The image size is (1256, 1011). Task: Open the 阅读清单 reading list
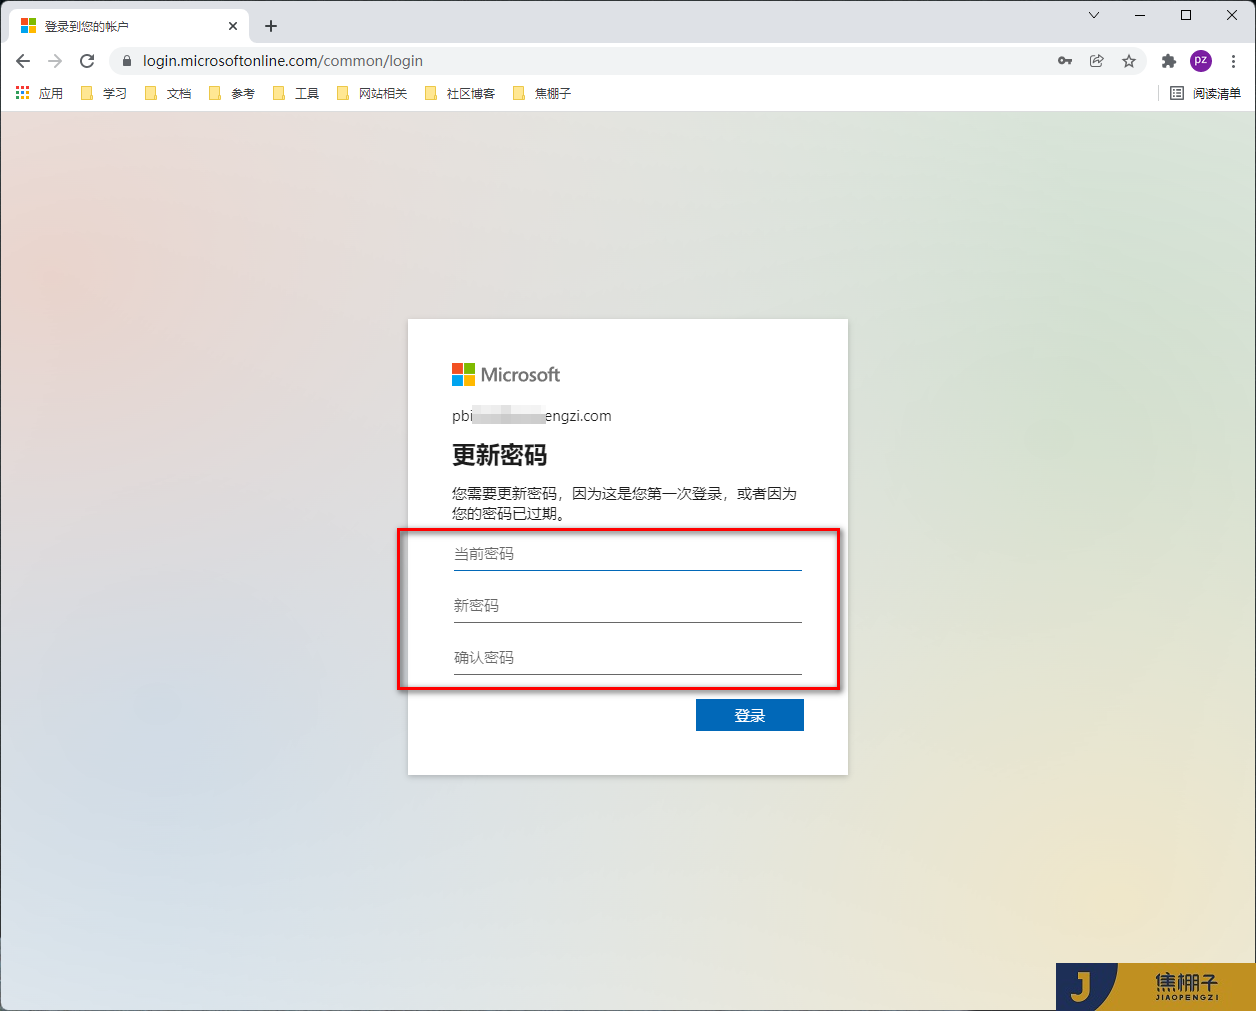pos(1205,93)
